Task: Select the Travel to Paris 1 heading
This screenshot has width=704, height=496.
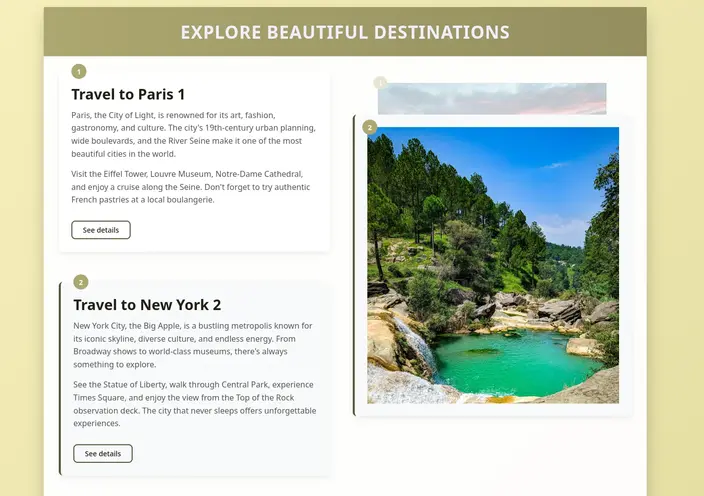Action: click(128, 94)
